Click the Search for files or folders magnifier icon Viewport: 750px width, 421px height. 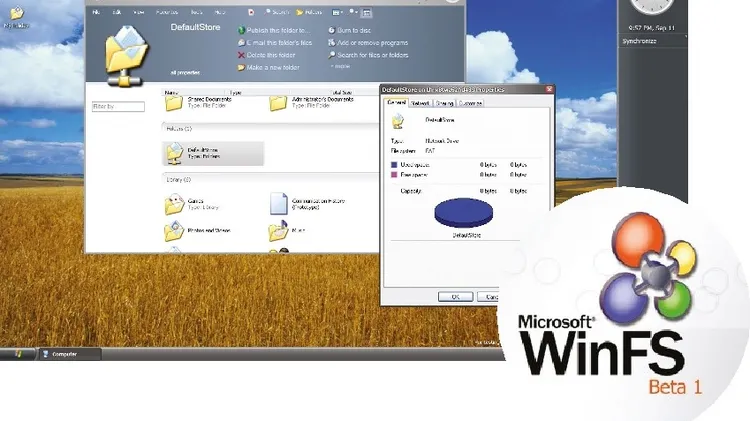[331, 55]
